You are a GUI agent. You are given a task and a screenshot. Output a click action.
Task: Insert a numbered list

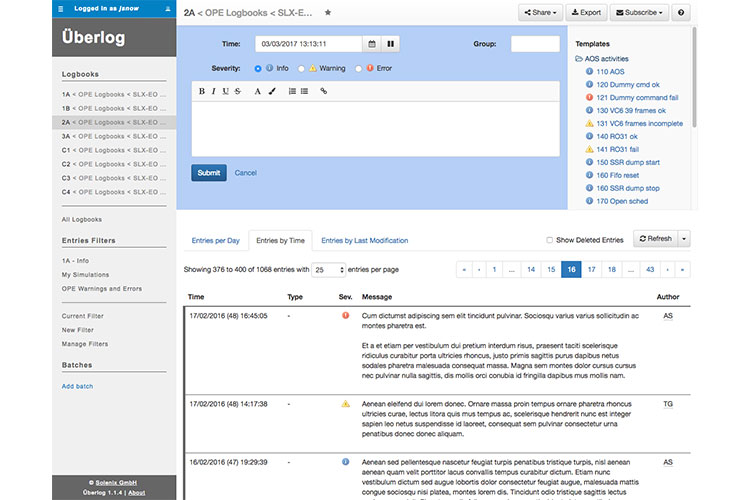(x=292, y=91)
